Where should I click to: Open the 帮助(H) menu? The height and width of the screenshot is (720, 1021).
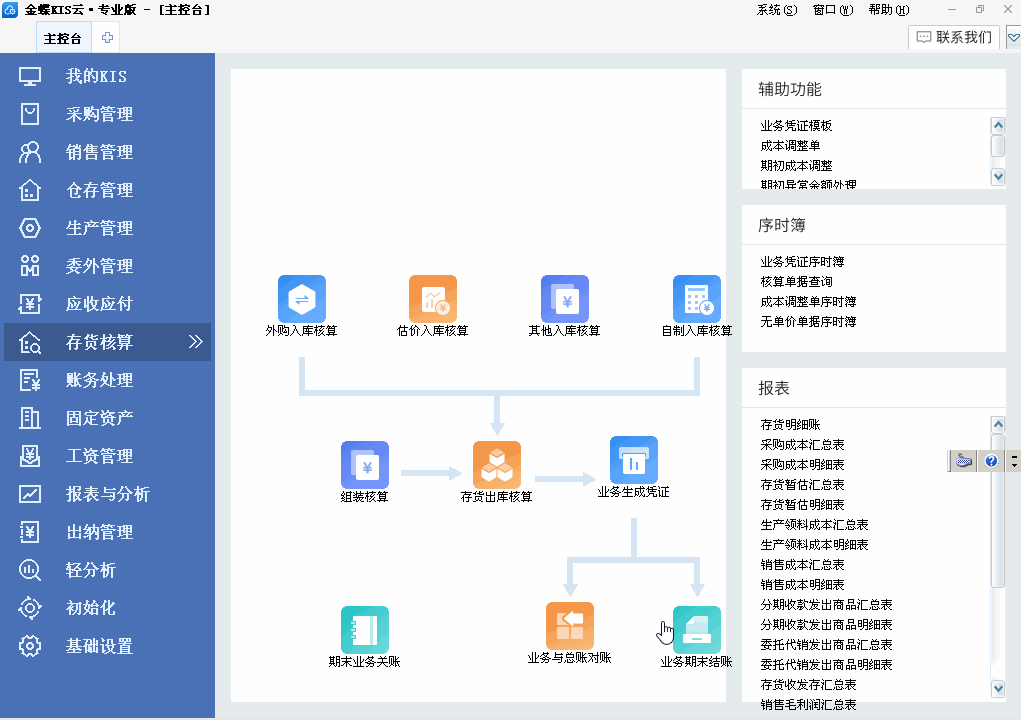(x=889, y=10)
